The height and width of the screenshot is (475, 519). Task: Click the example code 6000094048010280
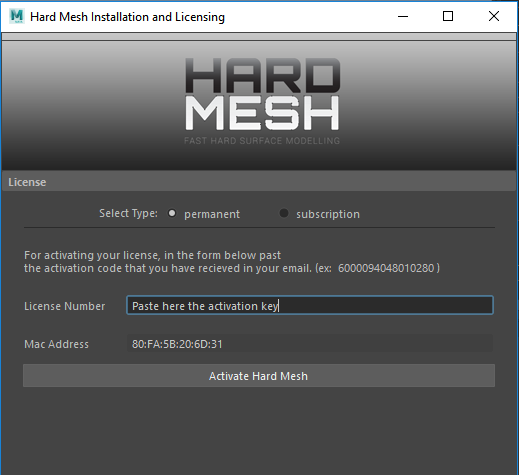click(386, 268)
